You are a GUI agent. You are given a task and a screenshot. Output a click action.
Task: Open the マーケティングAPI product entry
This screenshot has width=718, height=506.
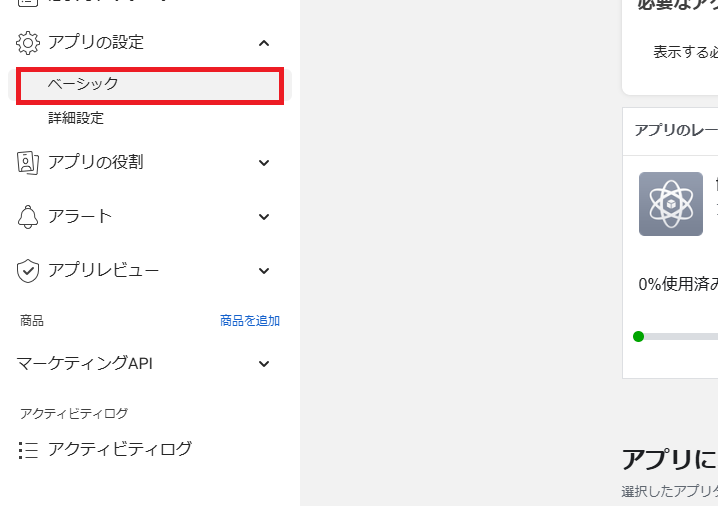point(85,363)
